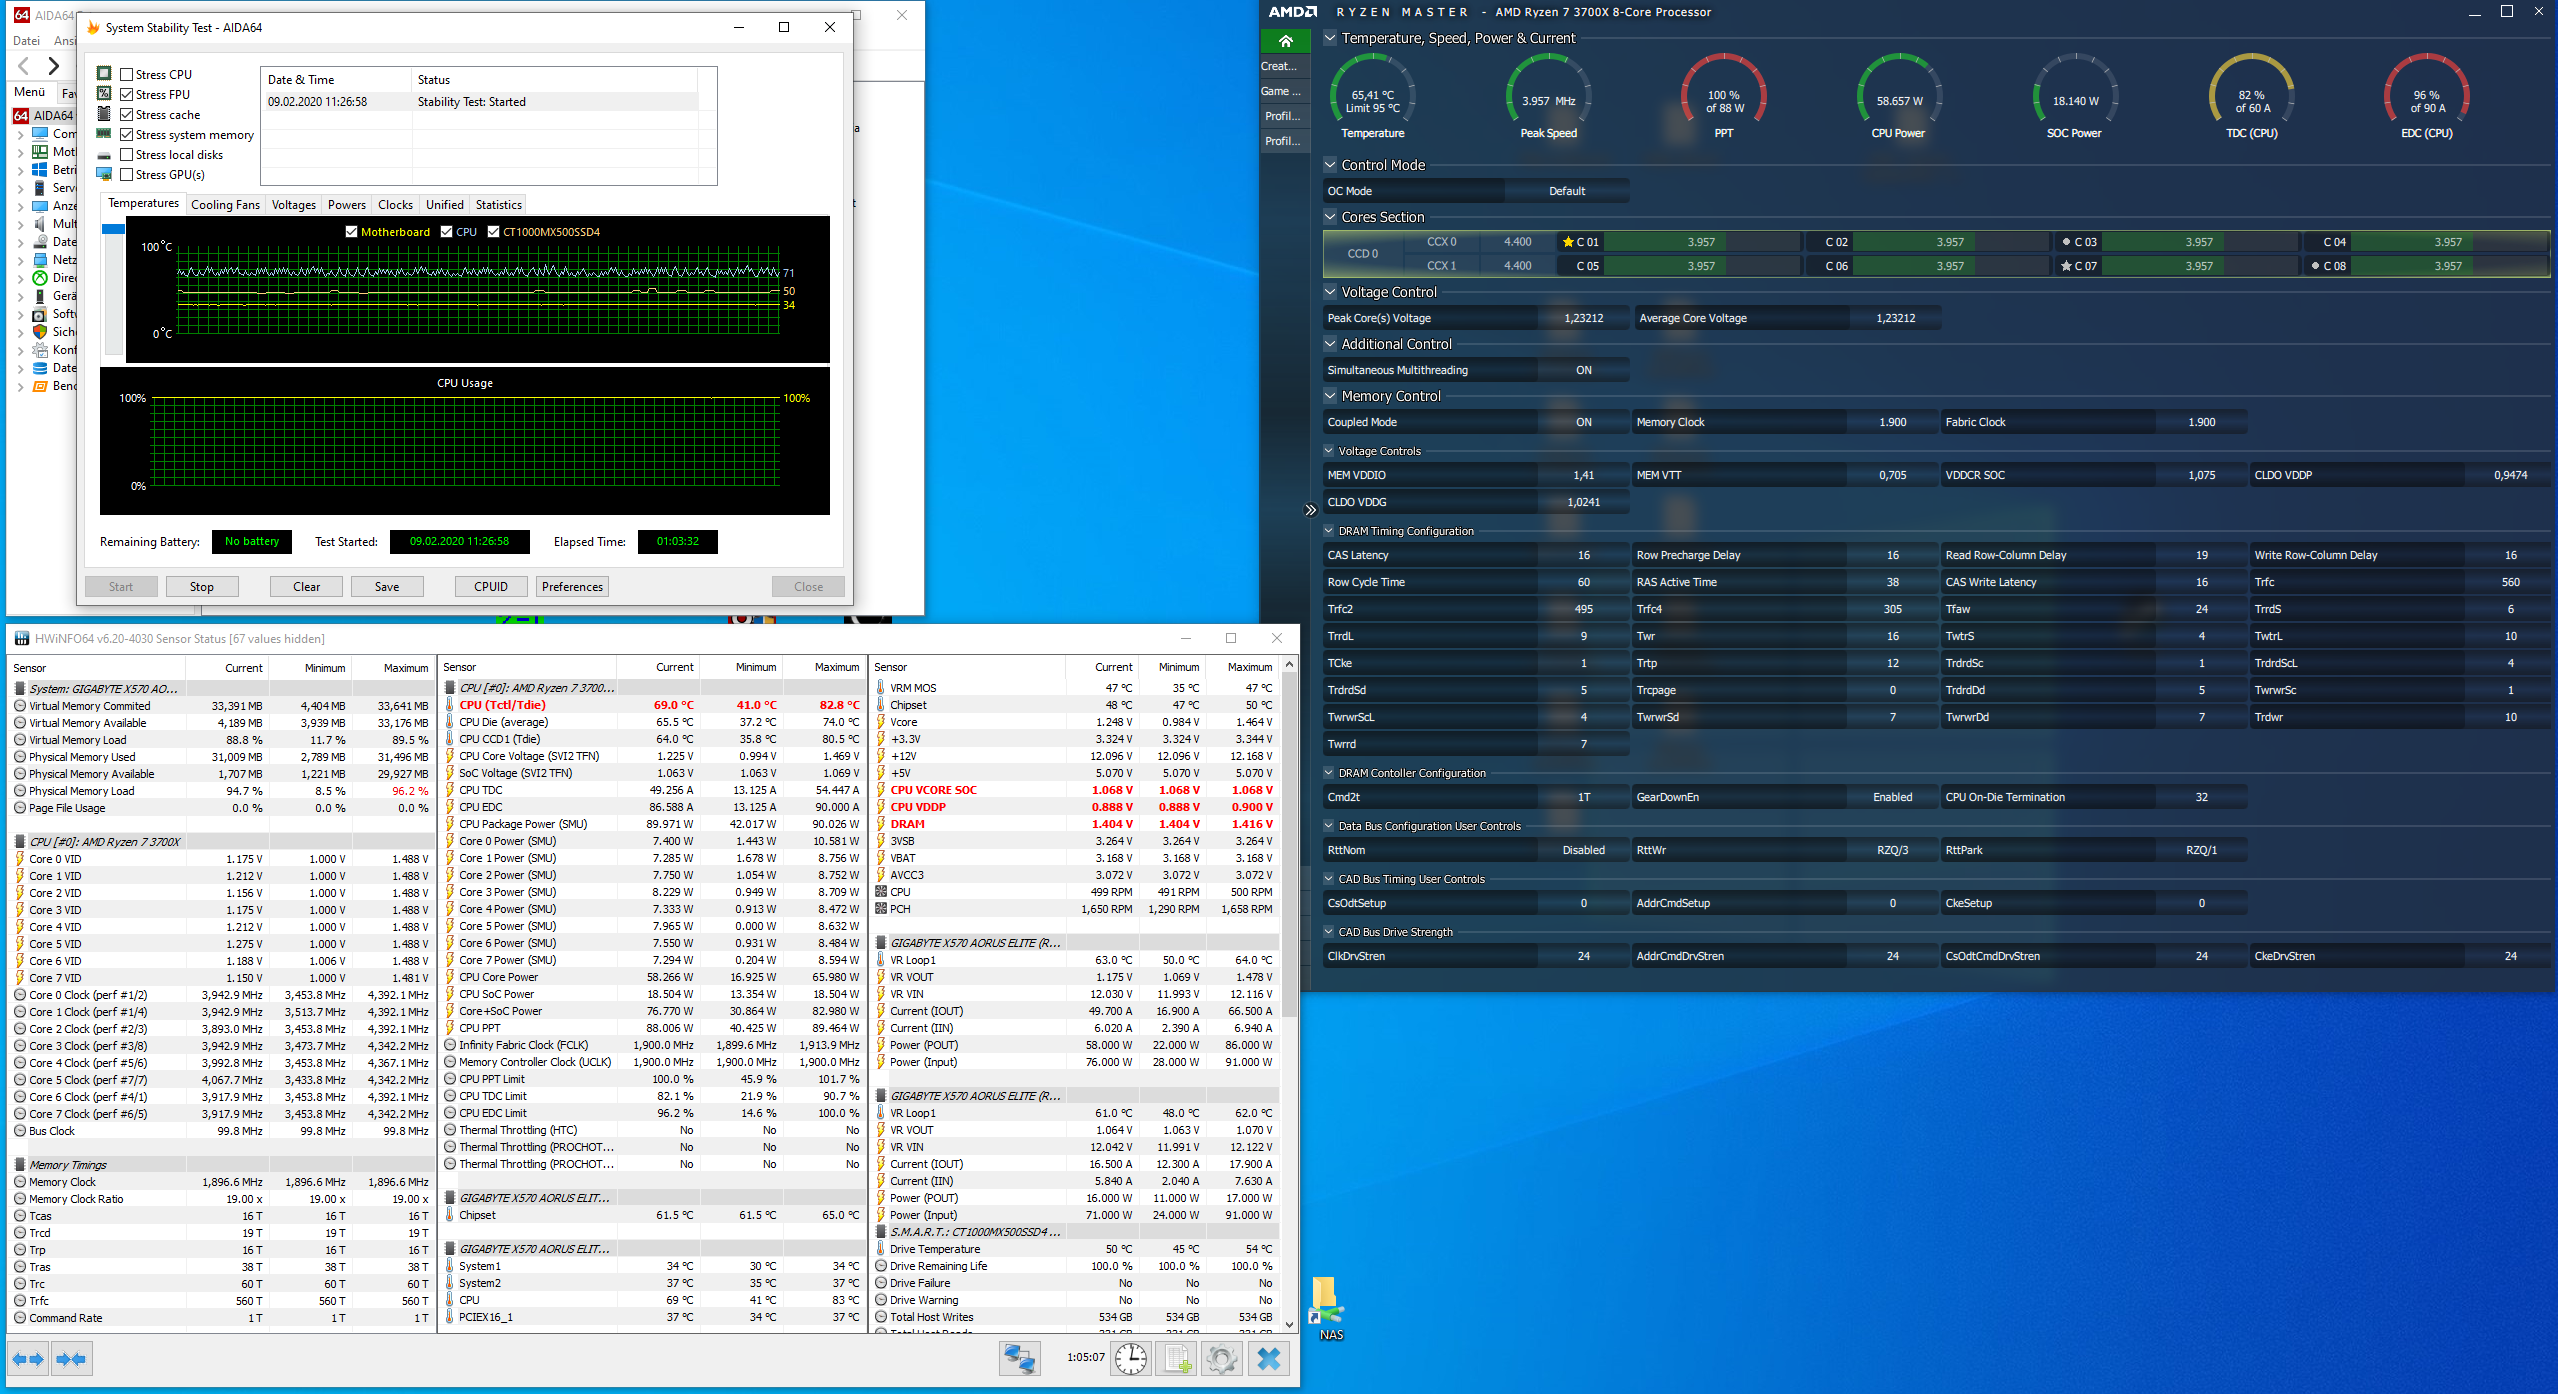Open the Statistics tab
Screen dimensions: 2558x1394
[498, 205]
